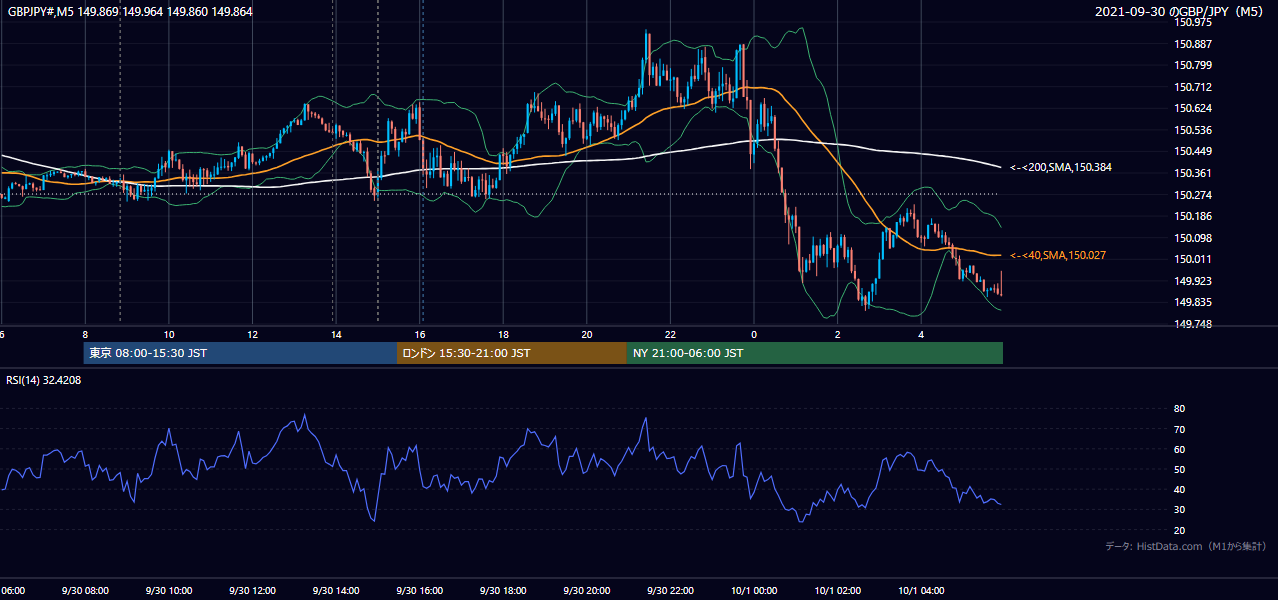Click the 150.536 price axis label
The image size is (1278, 600).
(x=1194, y=130)
